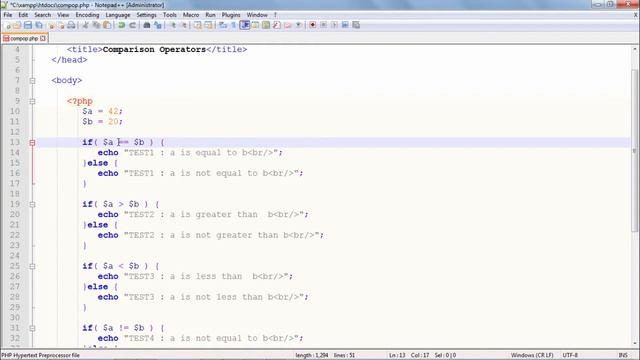
Task: Open the View menu
Action: pos(63,15)
